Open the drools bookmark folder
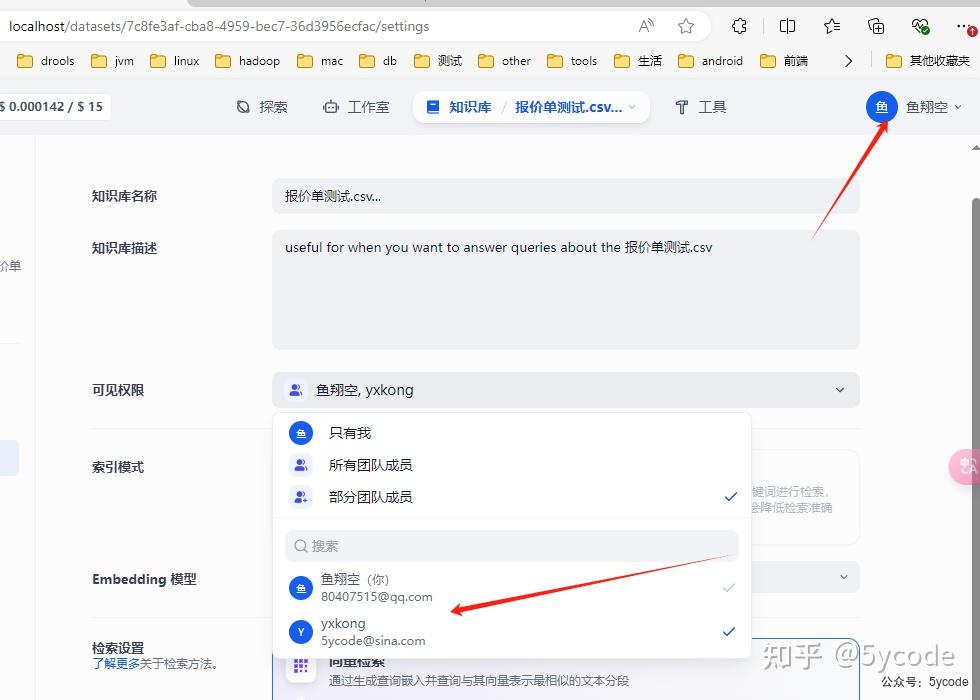 [x=46, y=61]
